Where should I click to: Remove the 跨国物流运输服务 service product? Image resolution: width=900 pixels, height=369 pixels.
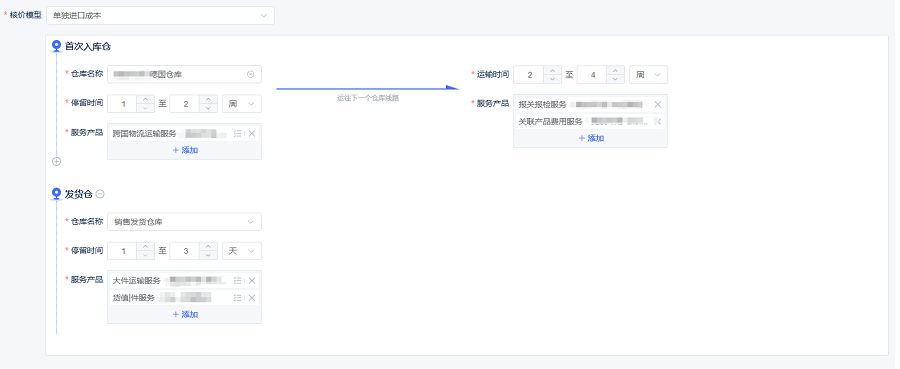tap(251, 134)
